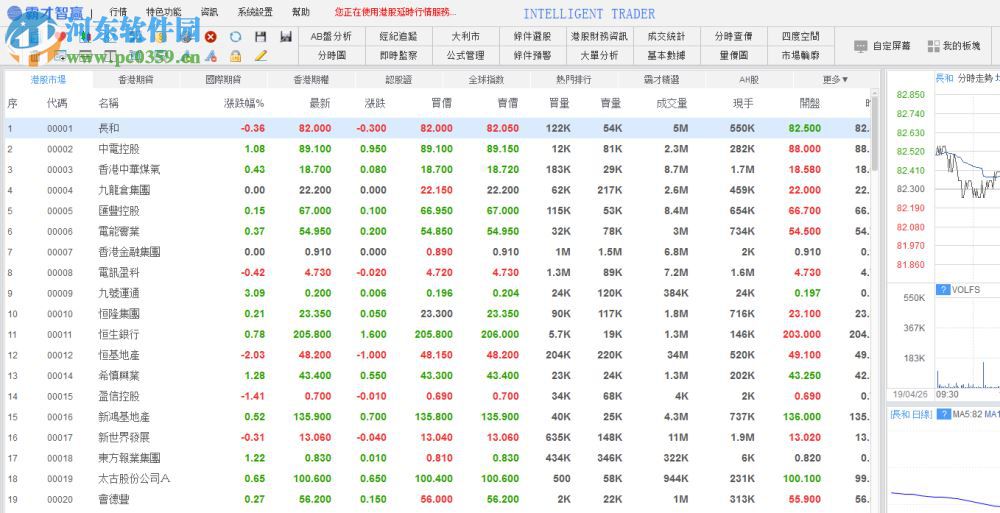
Task: Click the -2.03 change percent cell
Action: click(x=253, y=355)
